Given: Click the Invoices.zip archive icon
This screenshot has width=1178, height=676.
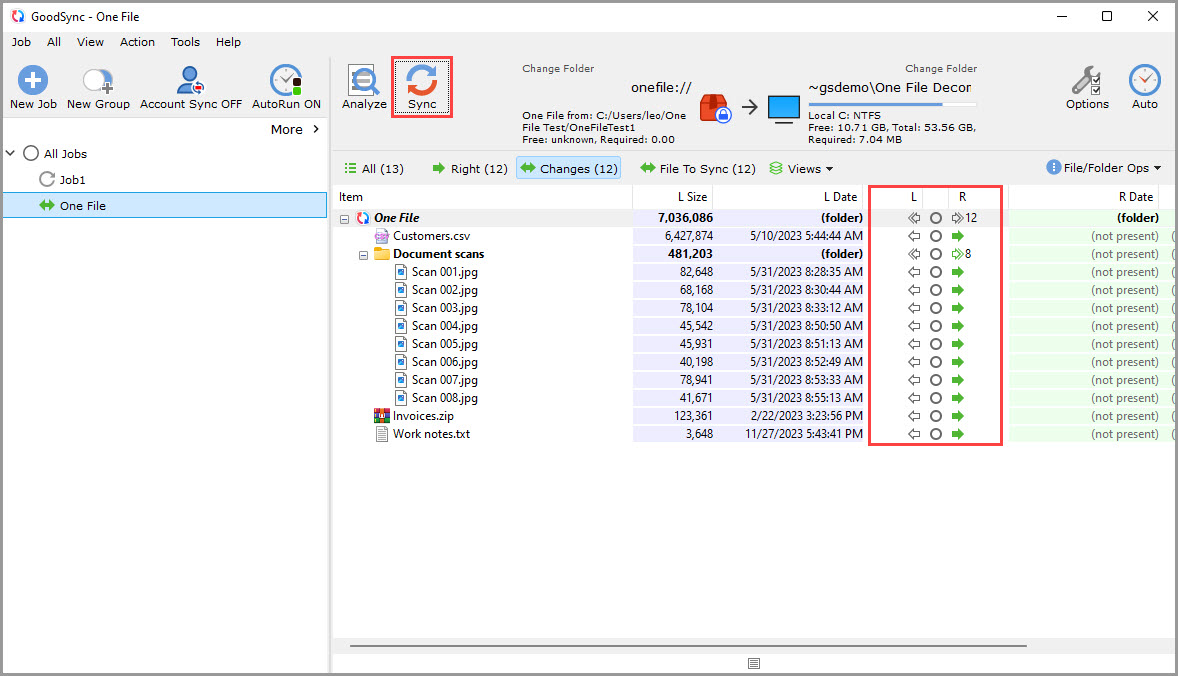Looking at the screenshot, I should [382, 415].
